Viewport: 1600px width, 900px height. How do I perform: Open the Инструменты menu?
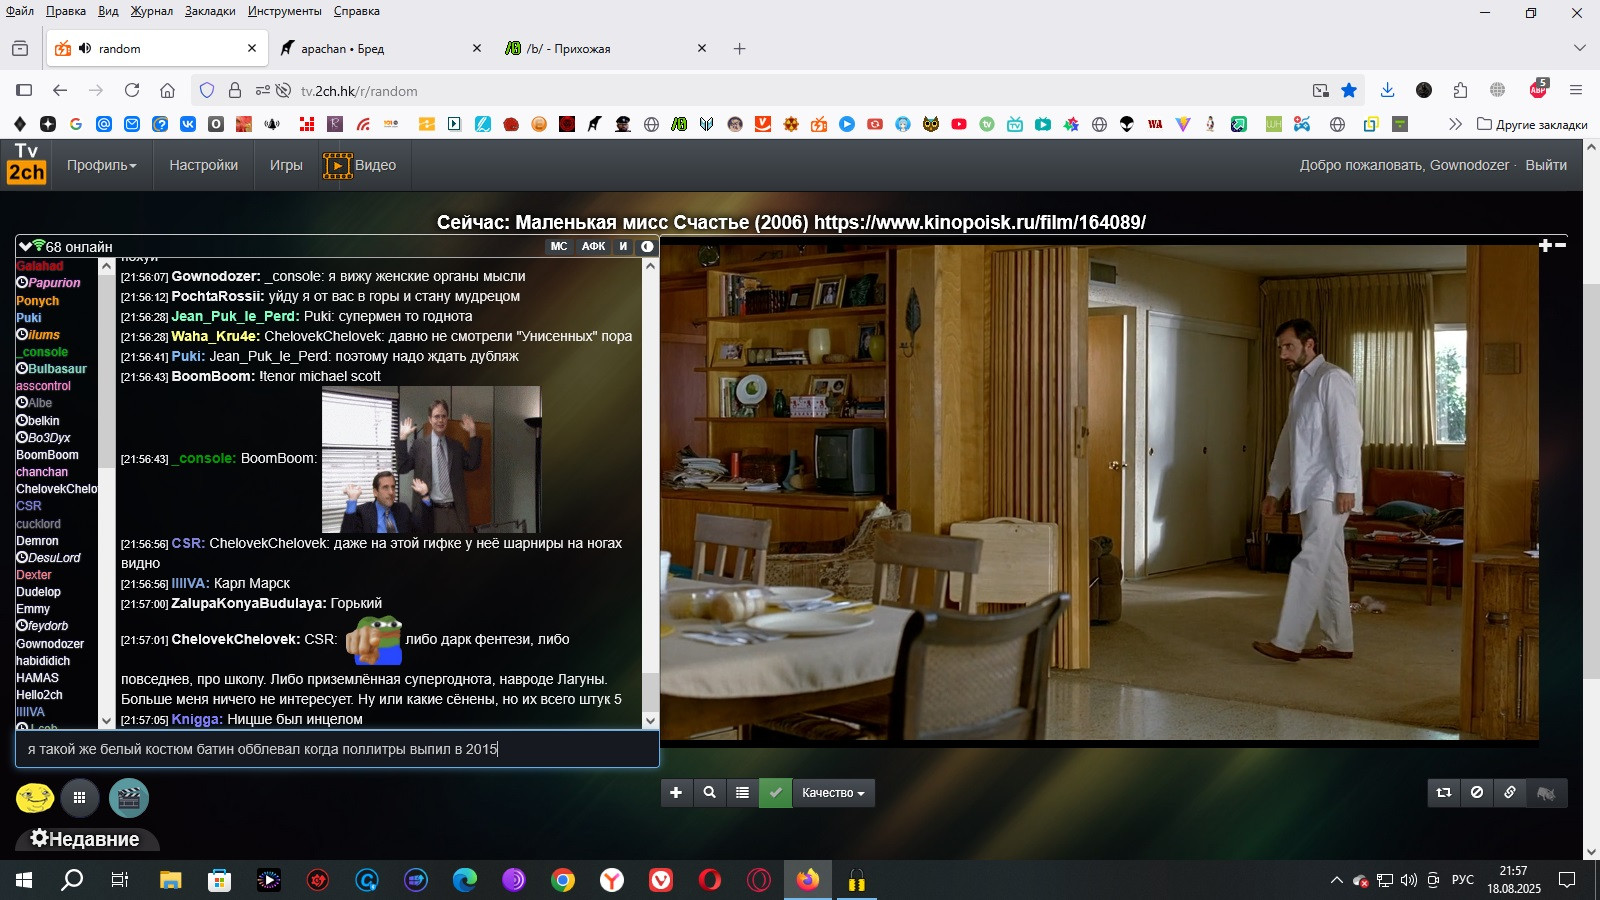coord(285,11)
